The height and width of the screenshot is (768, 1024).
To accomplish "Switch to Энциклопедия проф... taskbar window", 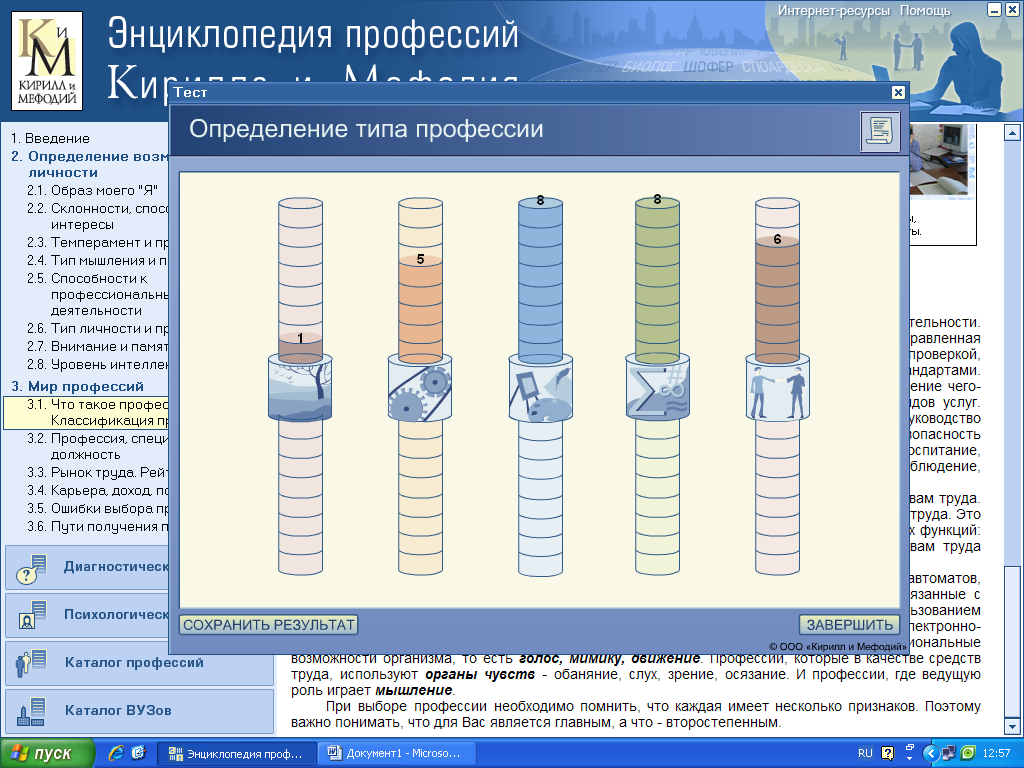I will 236,754.
